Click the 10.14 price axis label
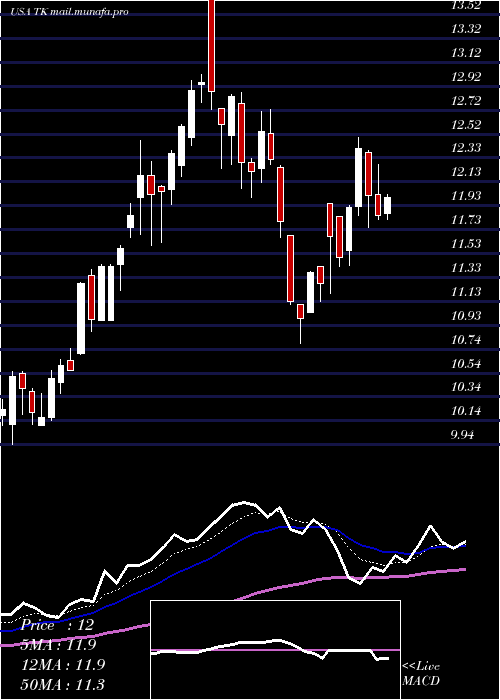 coord(466,411)
